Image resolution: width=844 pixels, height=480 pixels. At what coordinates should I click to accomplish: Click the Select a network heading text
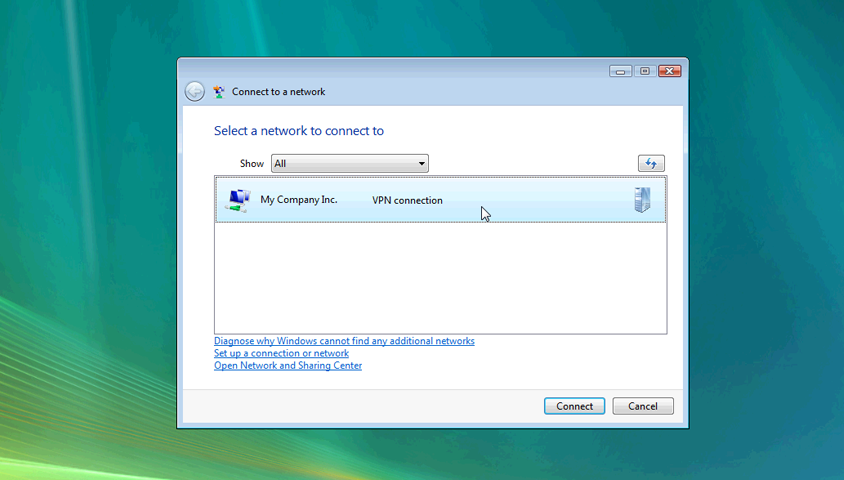(x=299, y=131)
